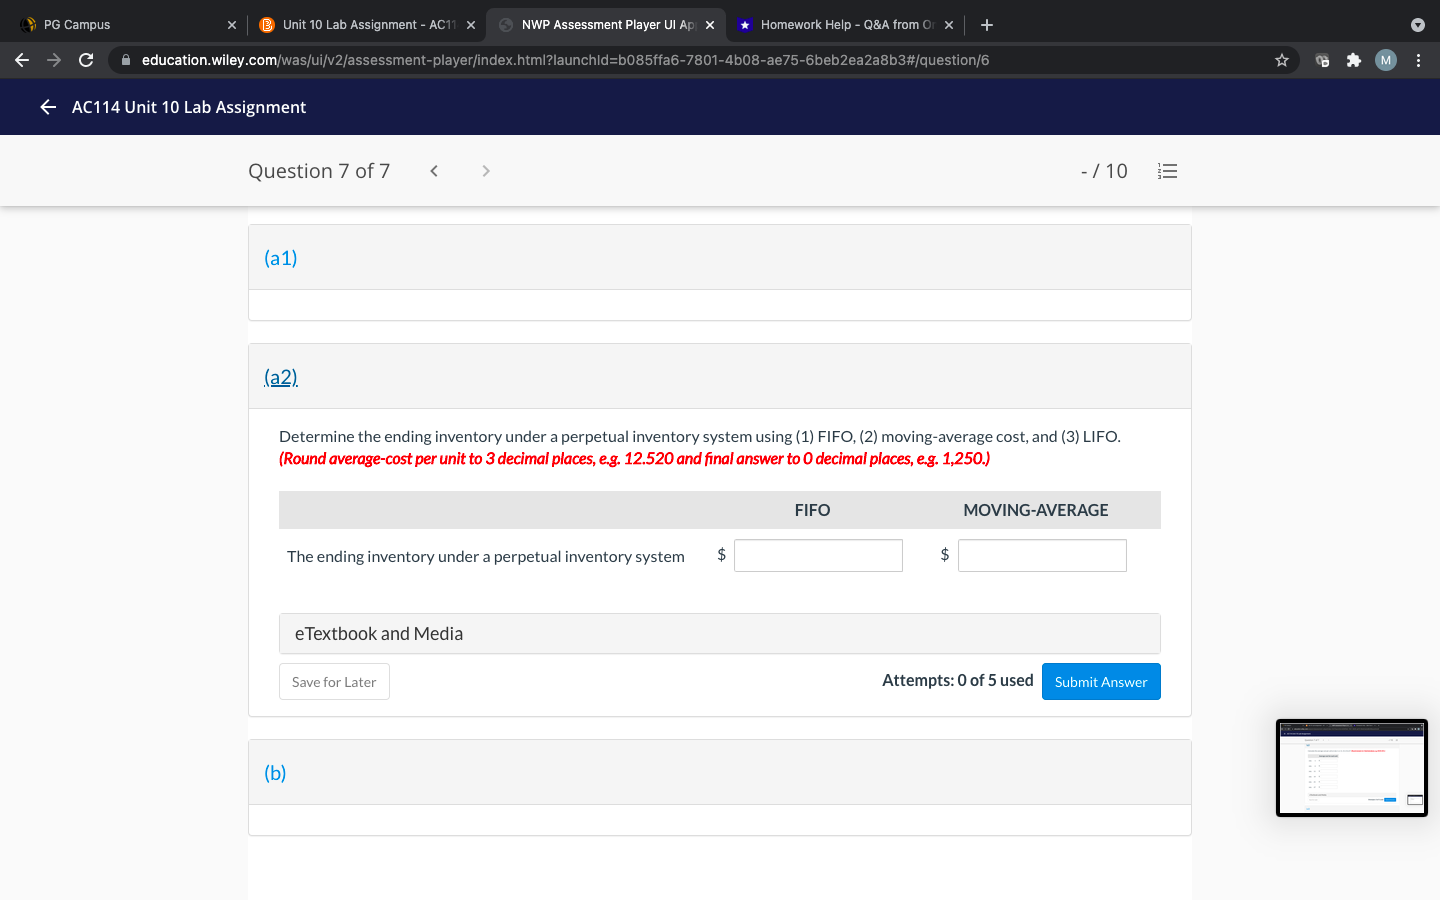
Task: Click the red rounding instruction text
Action: [x=635, y=459]
